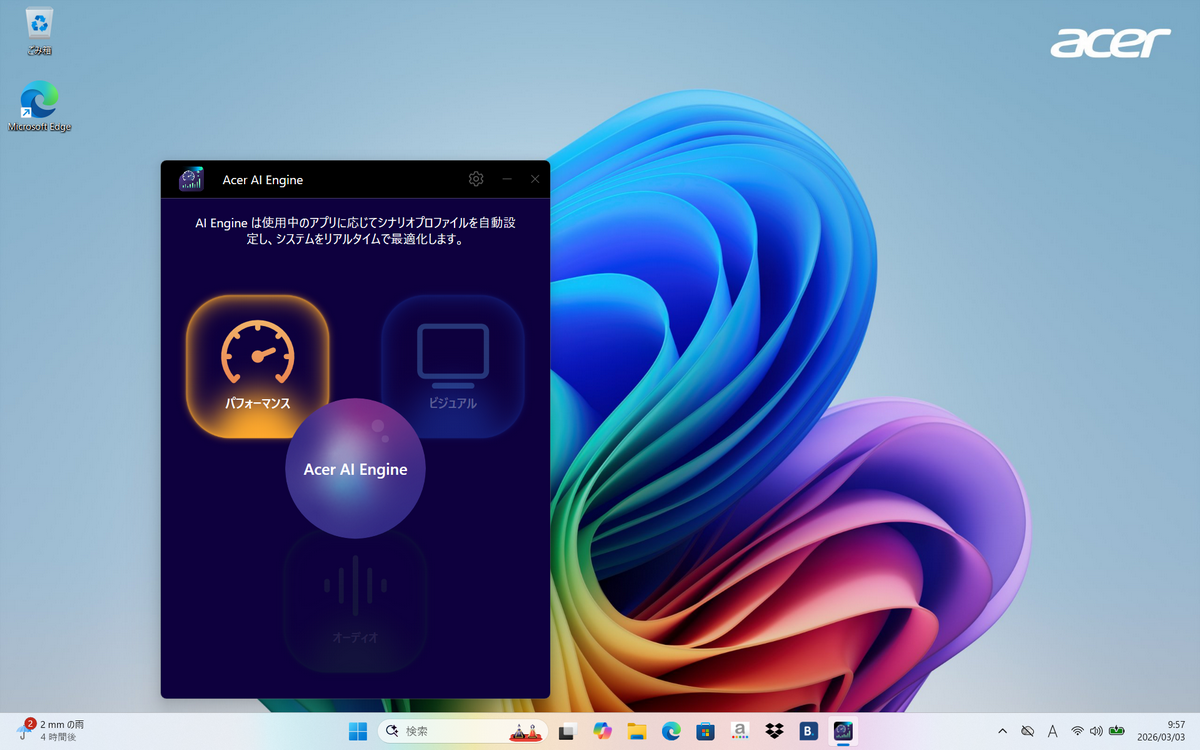The width and height of the screenshot is (1200, 750).
Task: Click the search highlights doll image in search box
Action: [x=524, y=732]
